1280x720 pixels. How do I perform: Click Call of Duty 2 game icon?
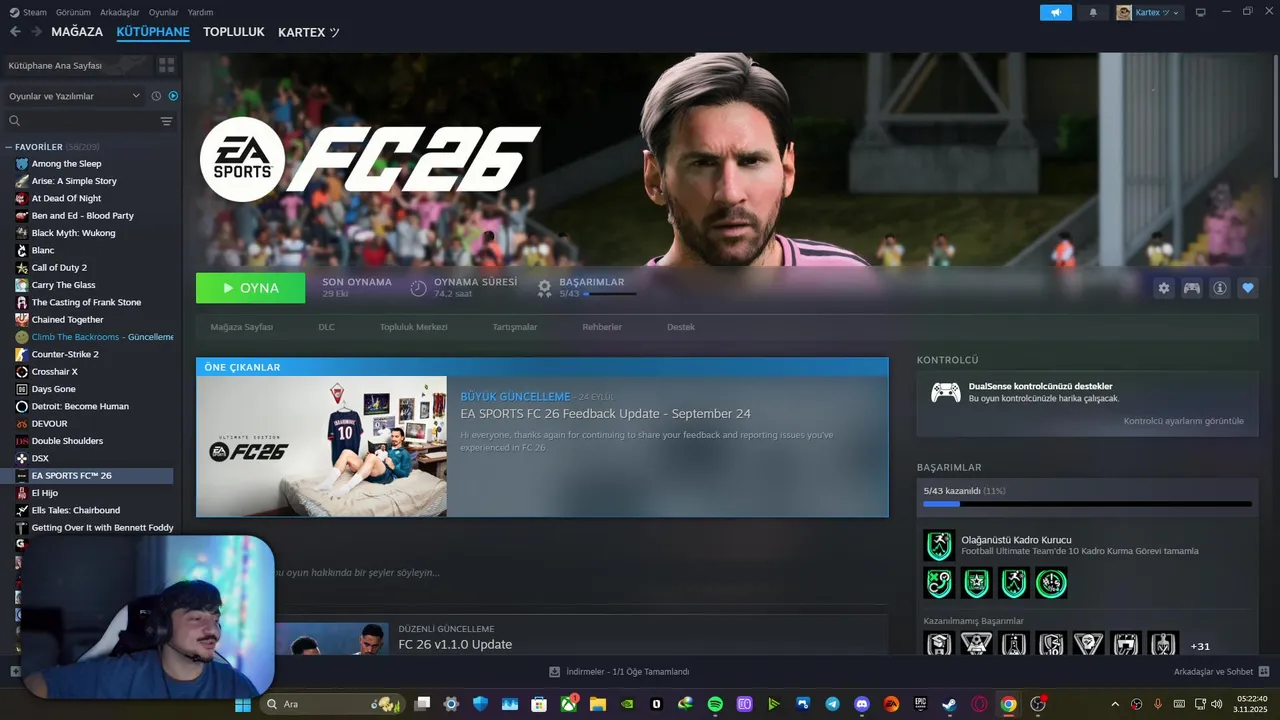22,268
